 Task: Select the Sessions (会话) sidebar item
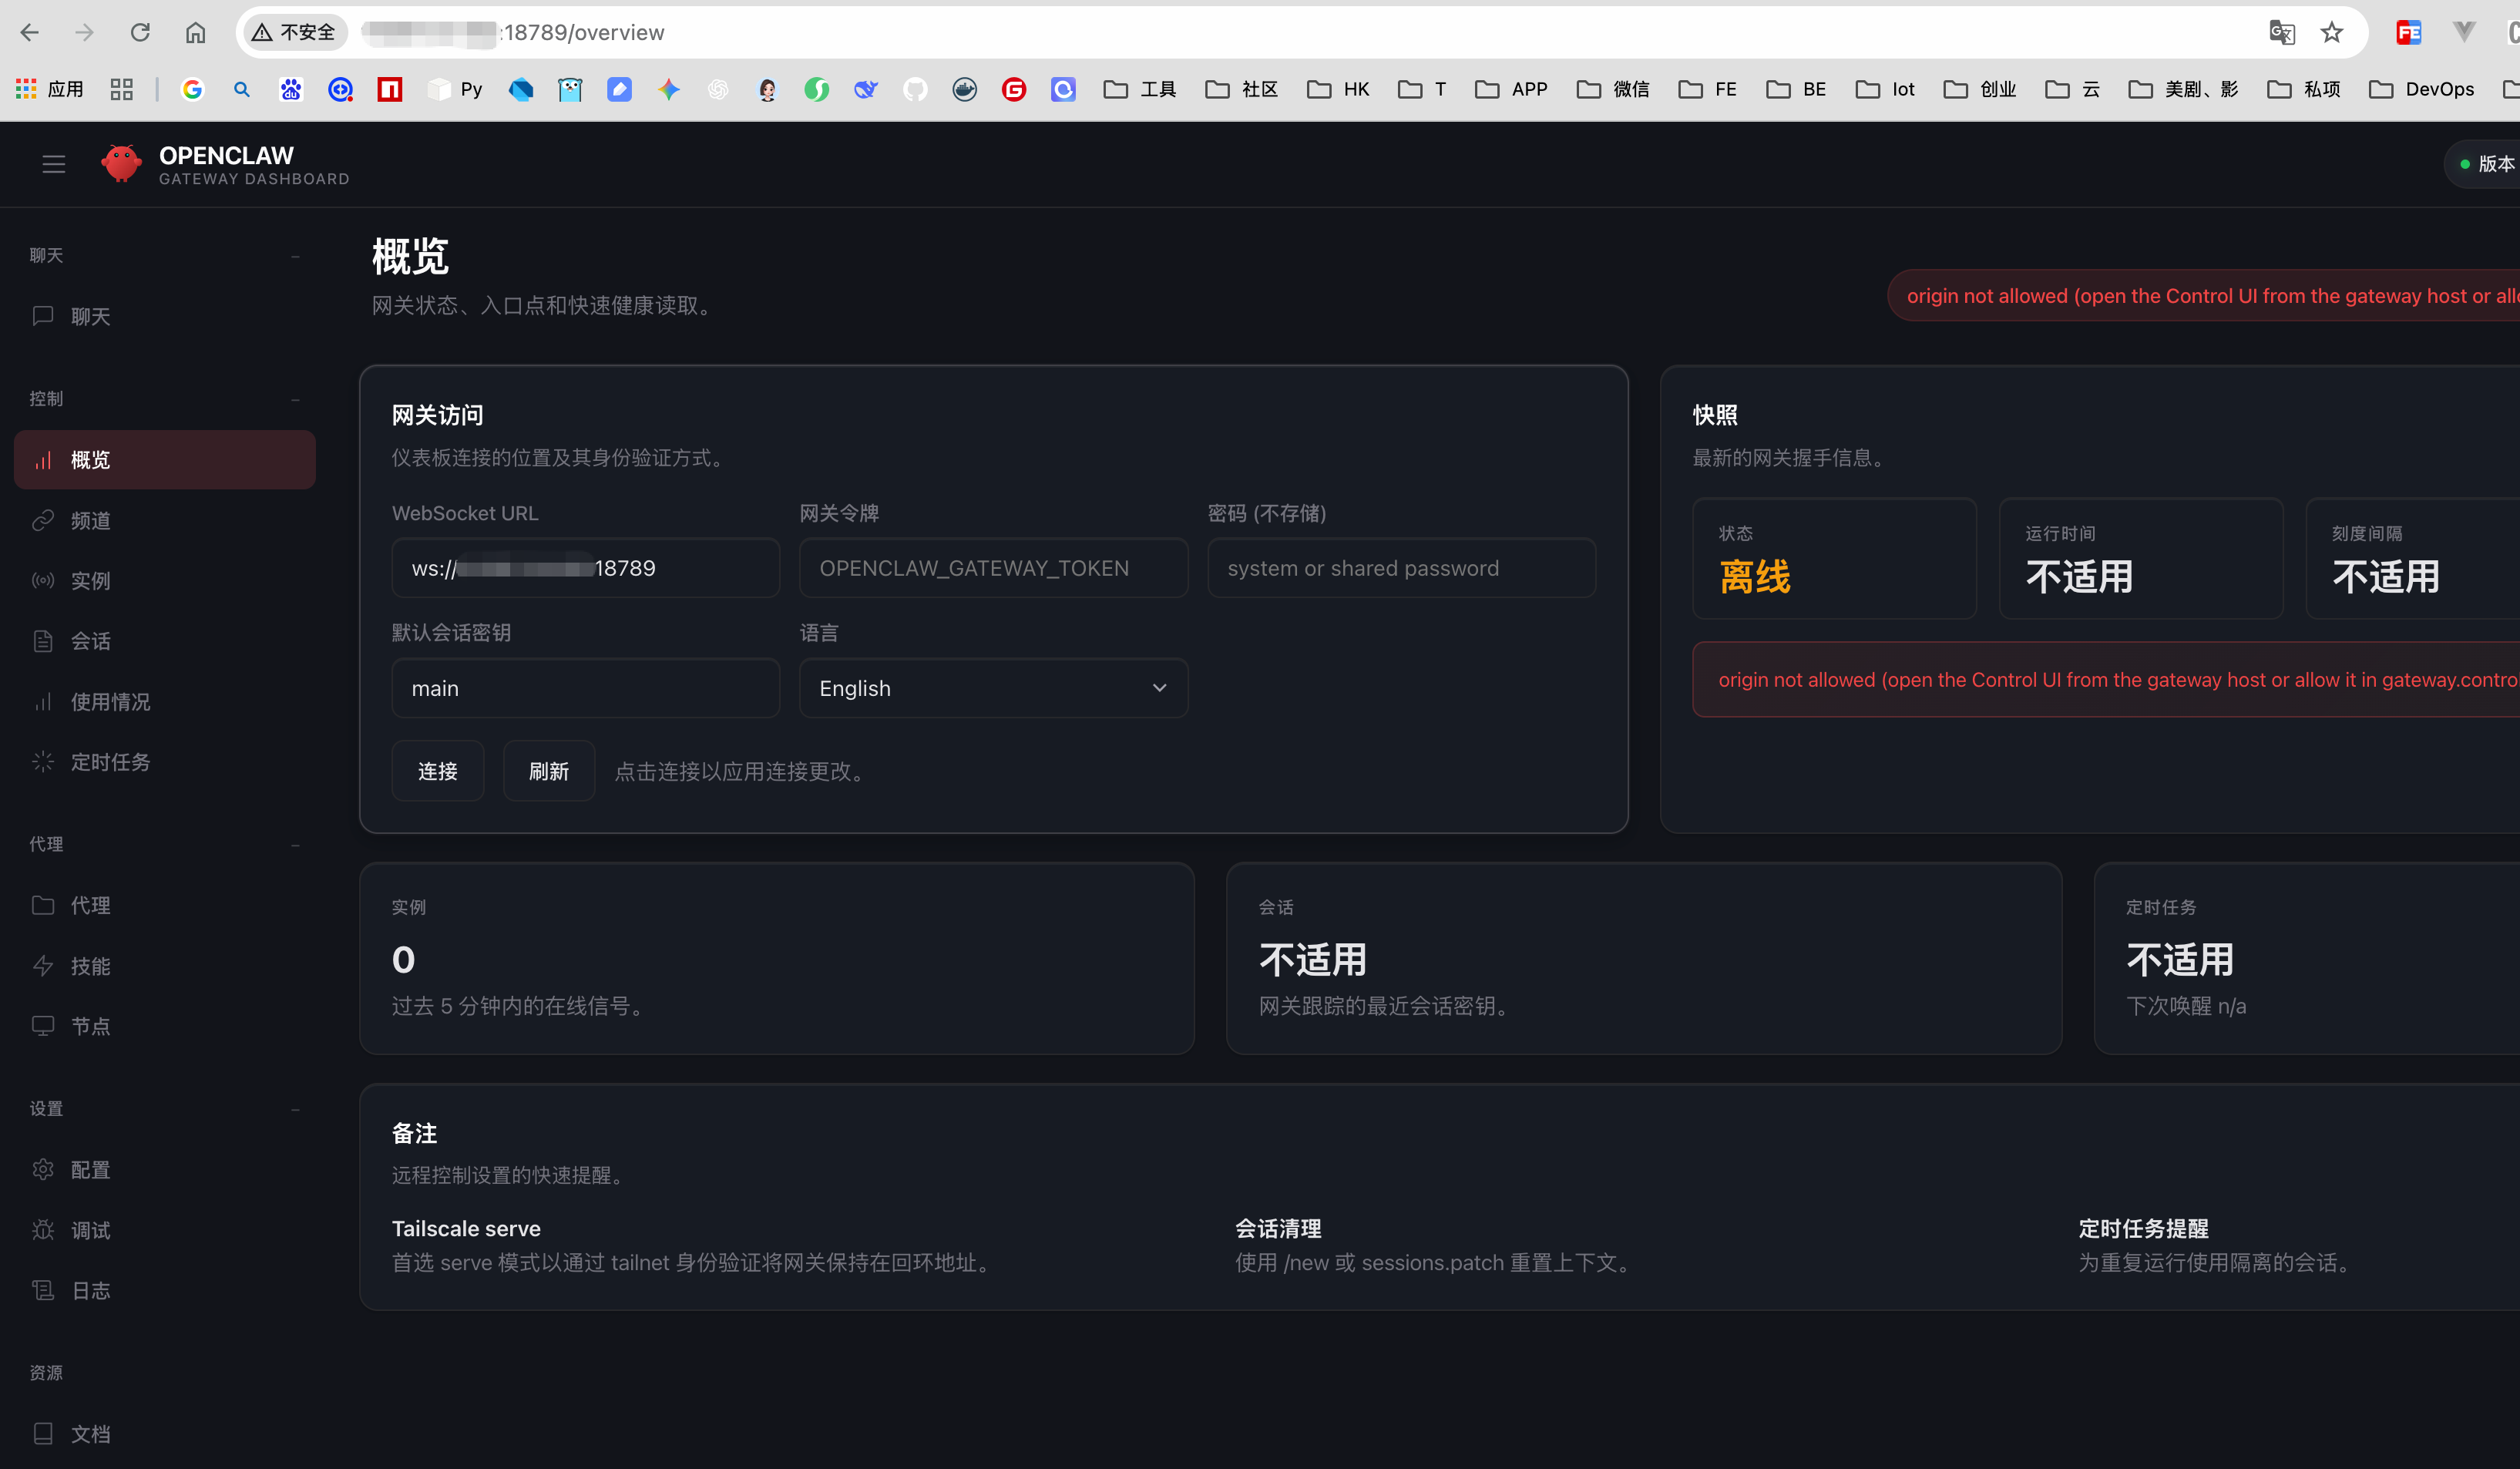click(90, 641)
